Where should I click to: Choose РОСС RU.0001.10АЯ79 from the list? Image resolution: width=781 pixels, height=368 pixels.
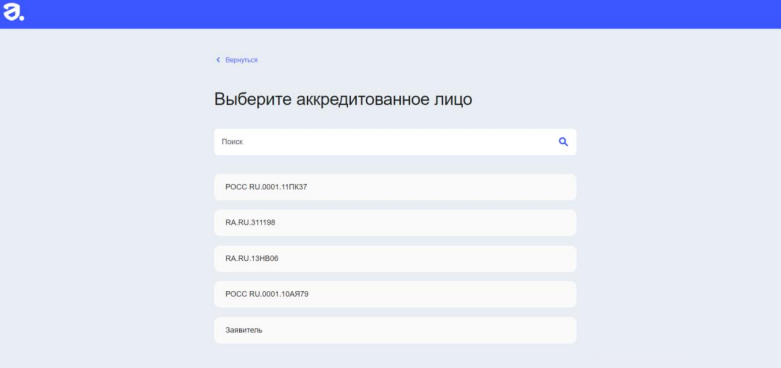395,294
